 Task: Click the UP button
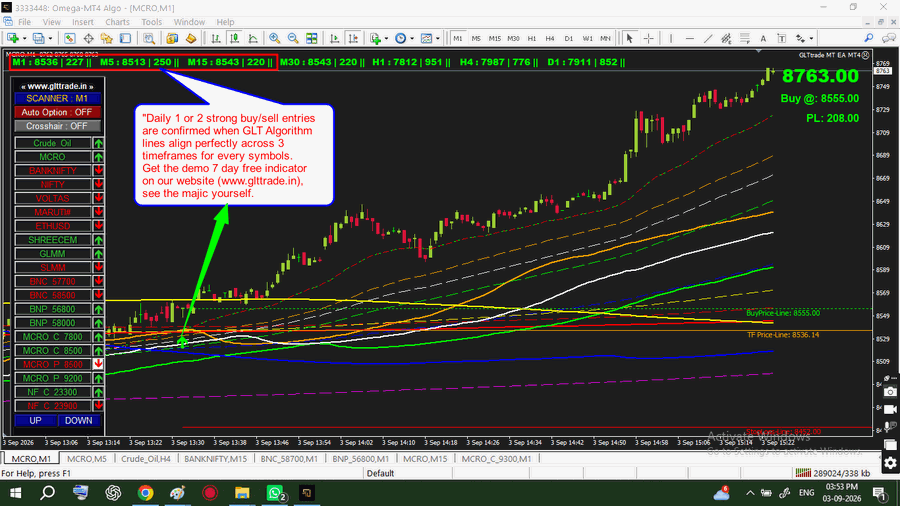coord(36,421)
